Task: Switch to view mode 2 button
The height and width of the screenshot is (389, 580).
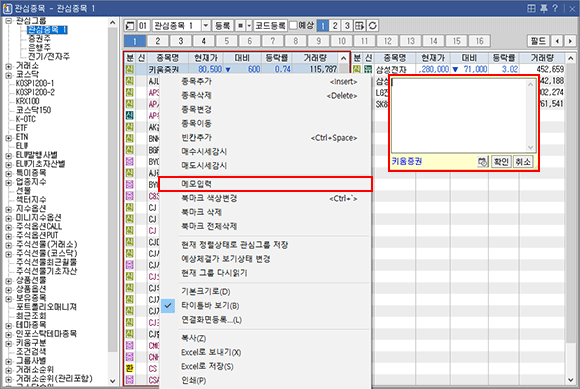Action: 335,26
